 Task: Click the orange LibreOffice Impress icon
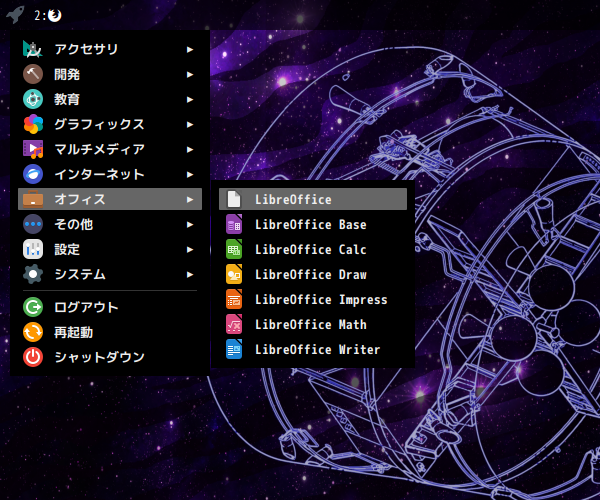pyautogui.click(x=234, y=299)
